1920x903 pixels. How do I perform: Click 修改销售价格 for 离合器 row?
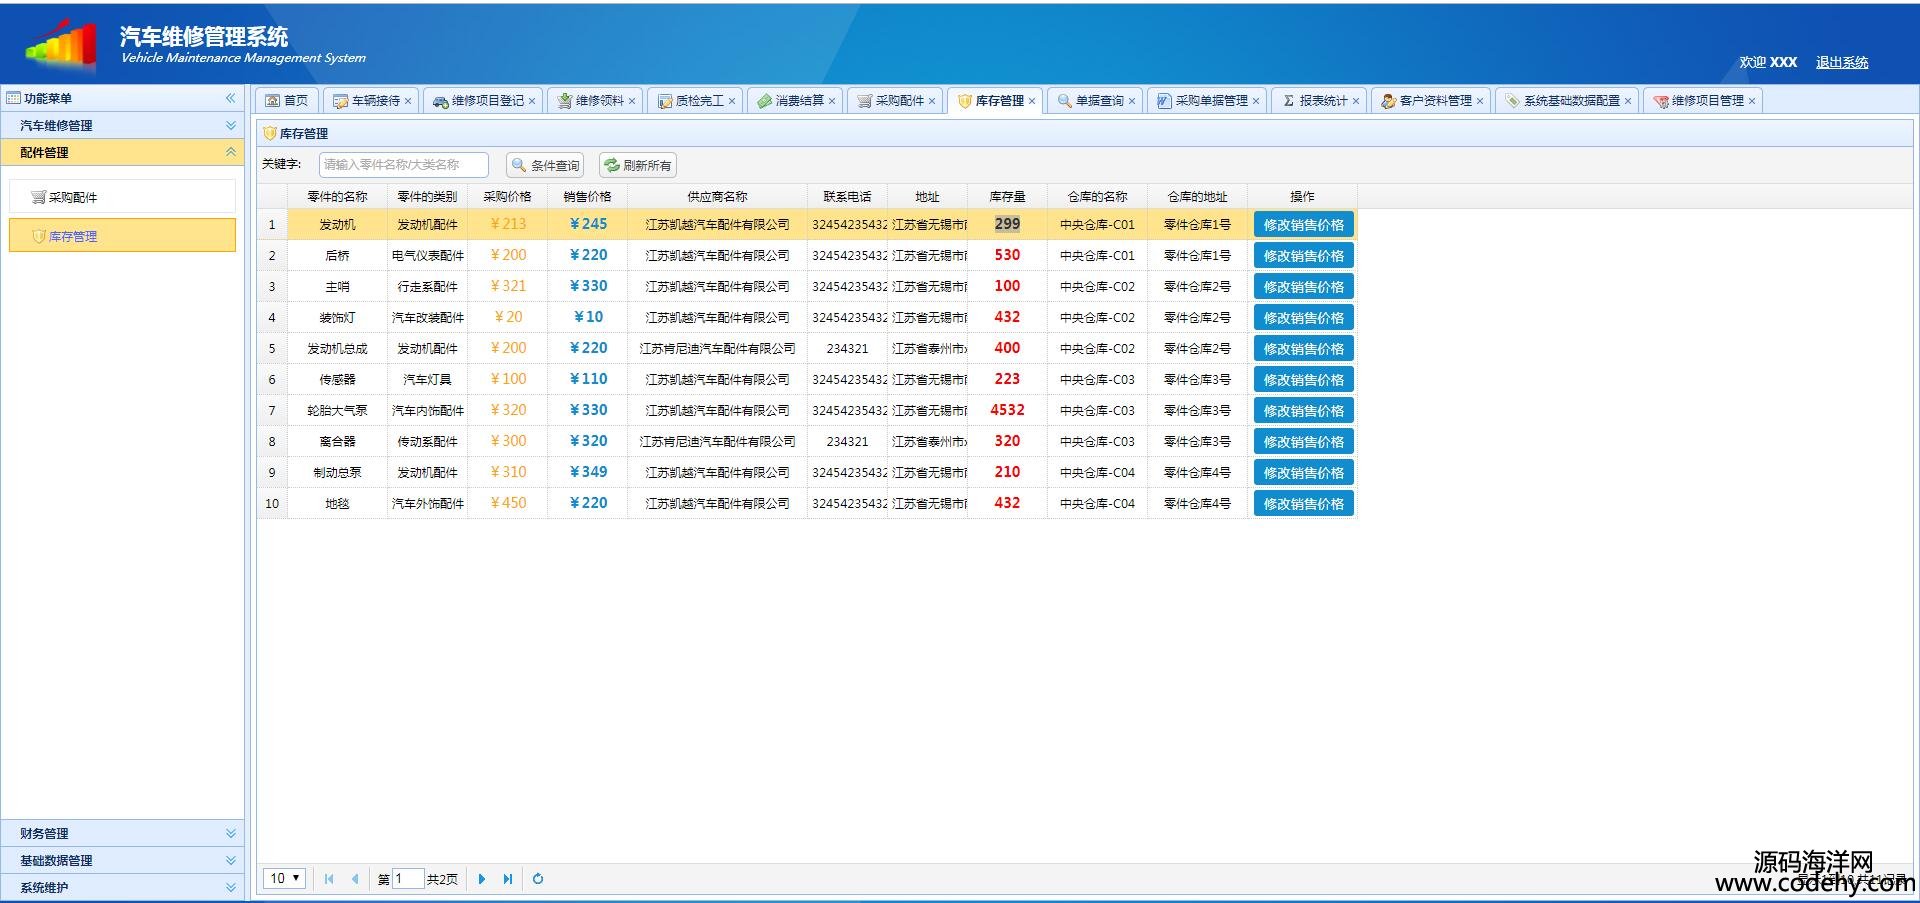(x=1303, y=442)
